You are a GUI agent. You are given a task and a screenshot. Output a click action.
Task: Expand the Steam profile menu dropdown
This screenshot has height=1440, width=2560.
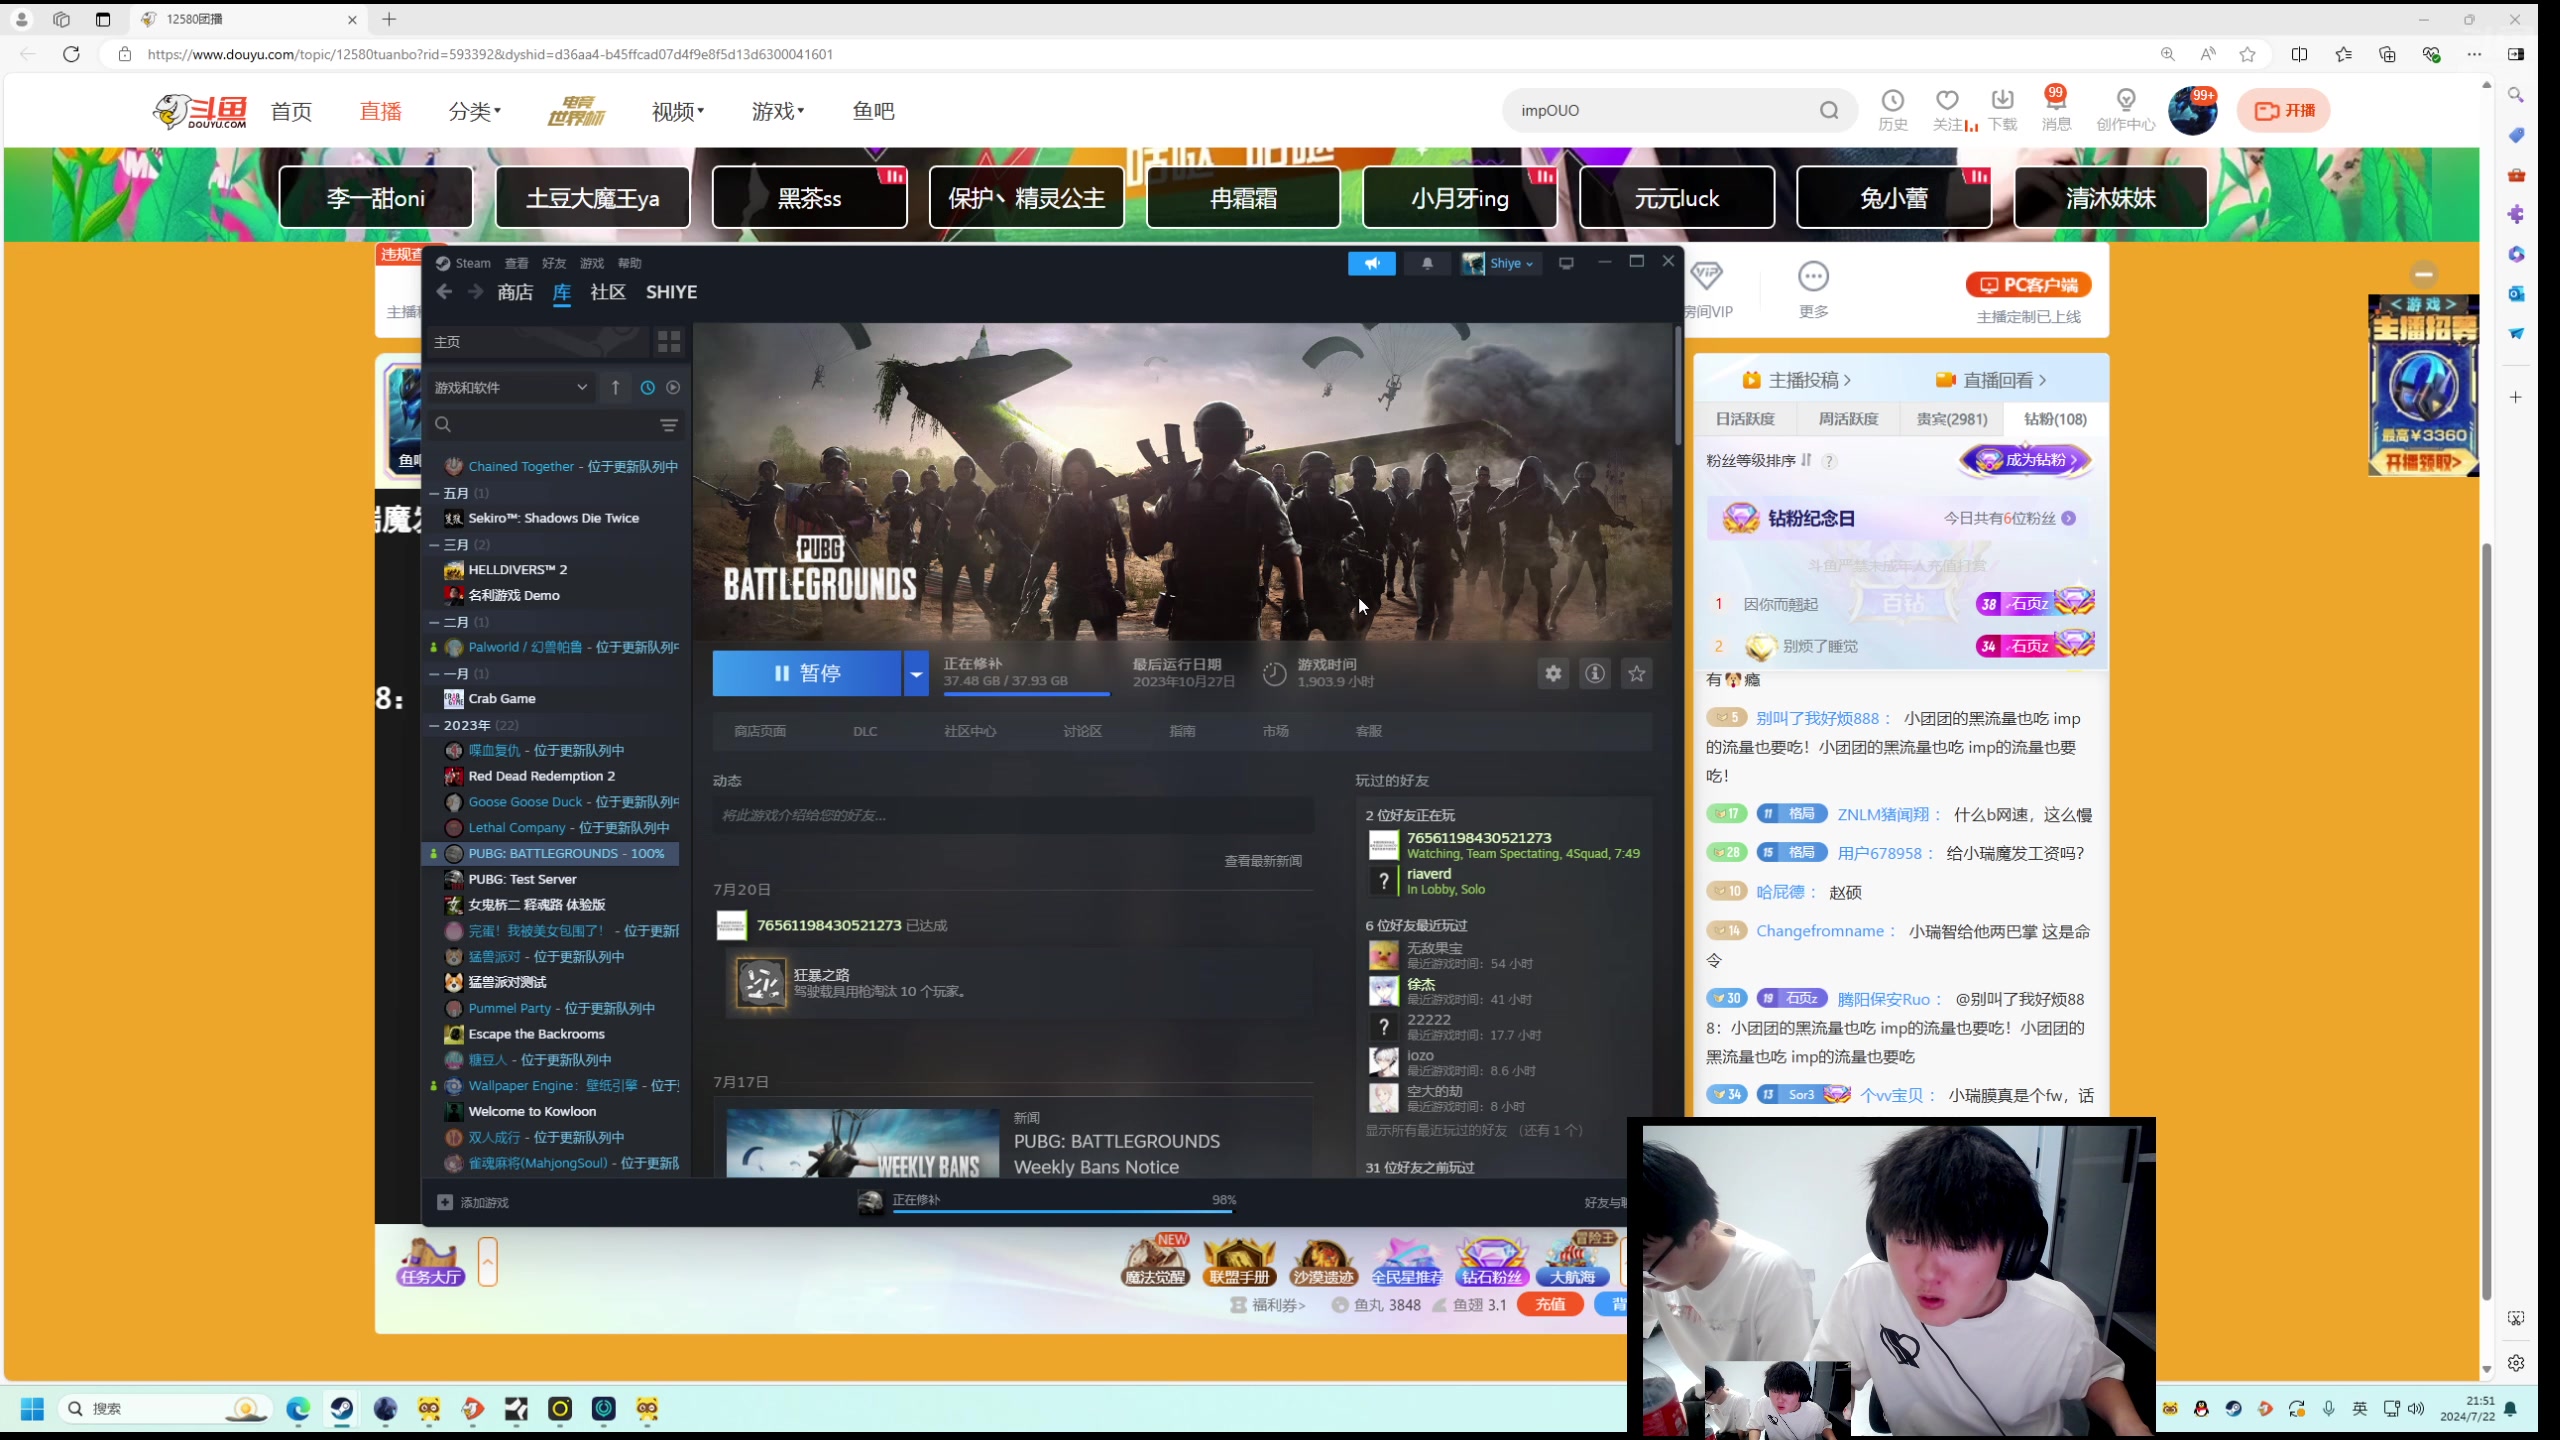tap(1503, 262)
